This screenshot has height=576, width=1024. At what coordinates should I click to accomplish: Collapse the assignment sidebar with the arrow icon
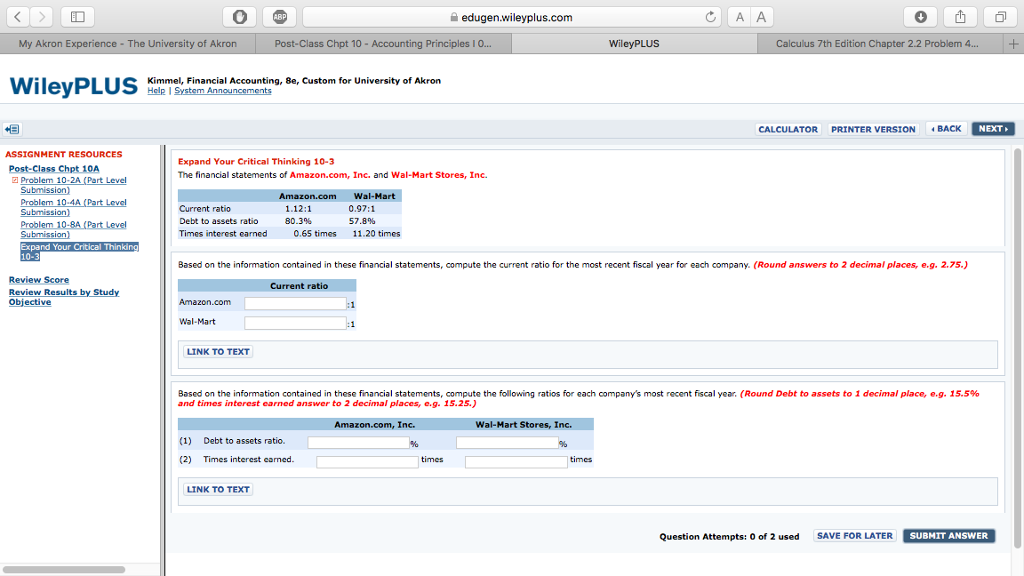pyautogui.click(x=11, y=129)
